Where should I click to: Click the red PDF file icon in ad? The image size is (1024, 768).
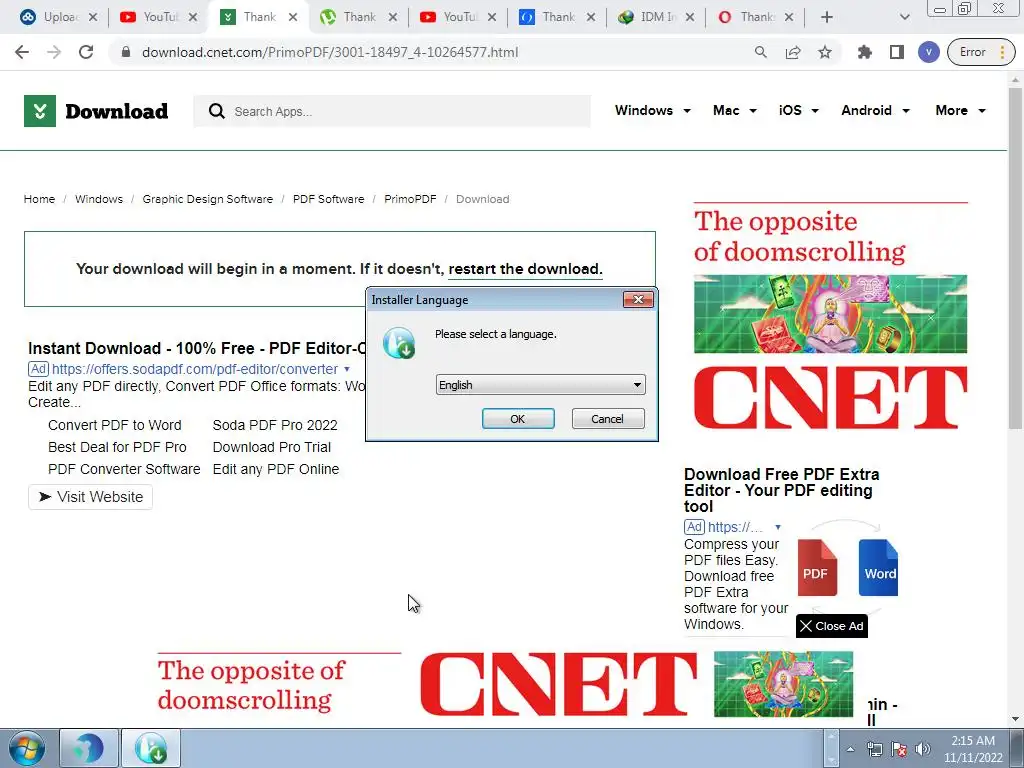[x=817, y=568]
